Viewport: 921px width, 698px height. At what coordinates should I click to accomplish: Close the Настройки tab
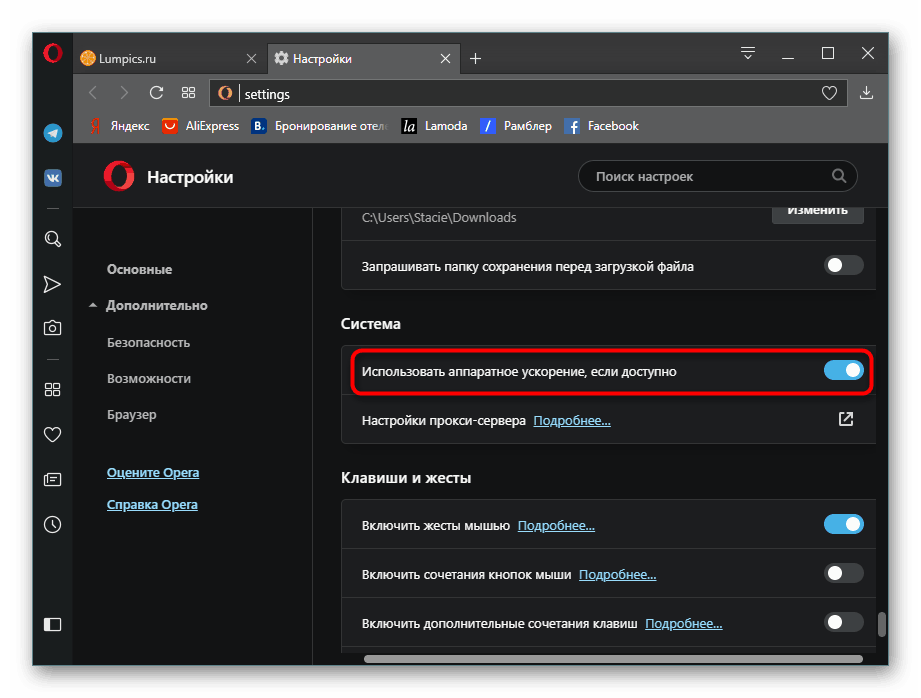pyautogui.click(x=445, y=59)
